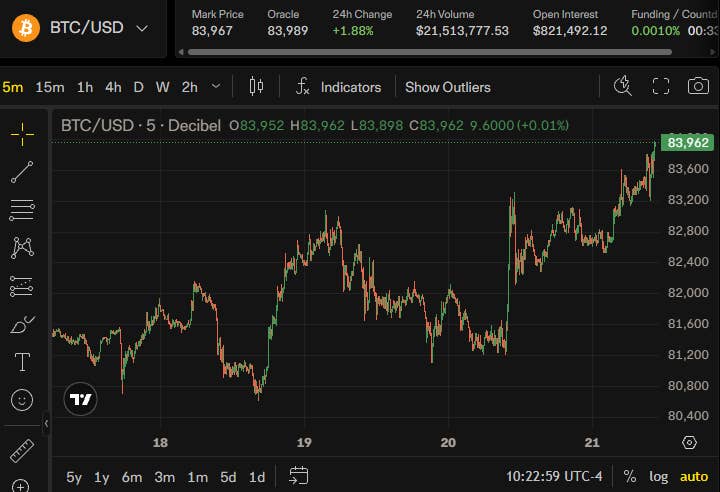The height and width of the screenshot is (492, 720).
Task: Select the trend line drawing tool
Action: tap(22, 172)
